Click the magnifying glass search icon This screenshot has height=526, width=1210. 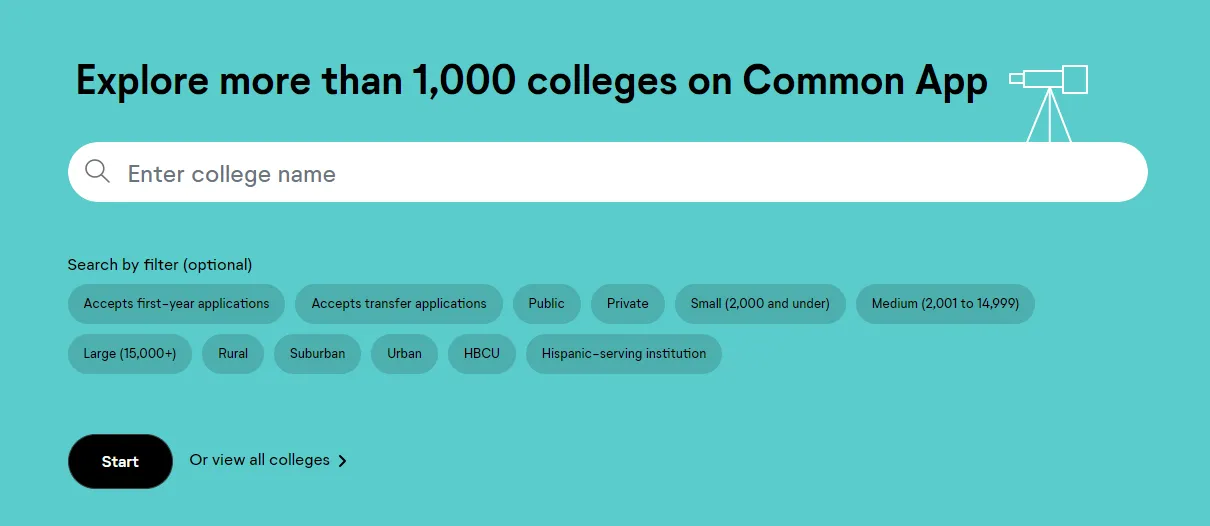pyautogui.click(x=97, y=172)
